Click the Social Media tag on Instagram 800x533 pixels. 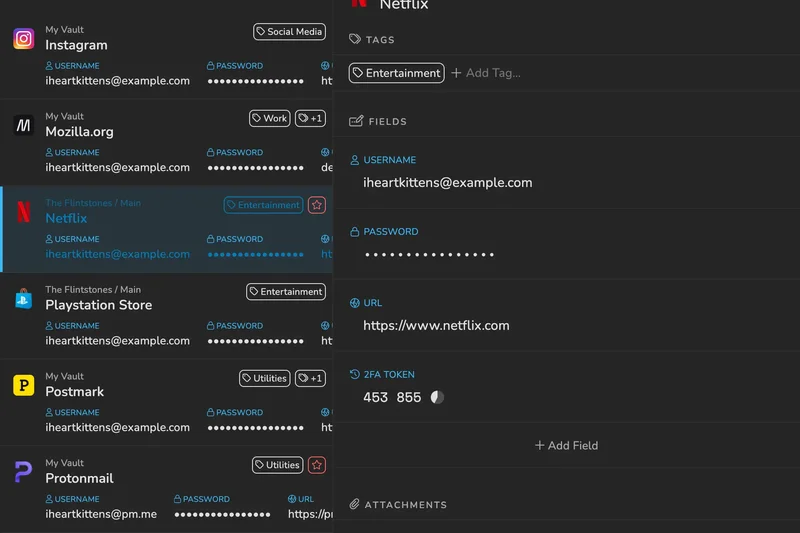289,32
